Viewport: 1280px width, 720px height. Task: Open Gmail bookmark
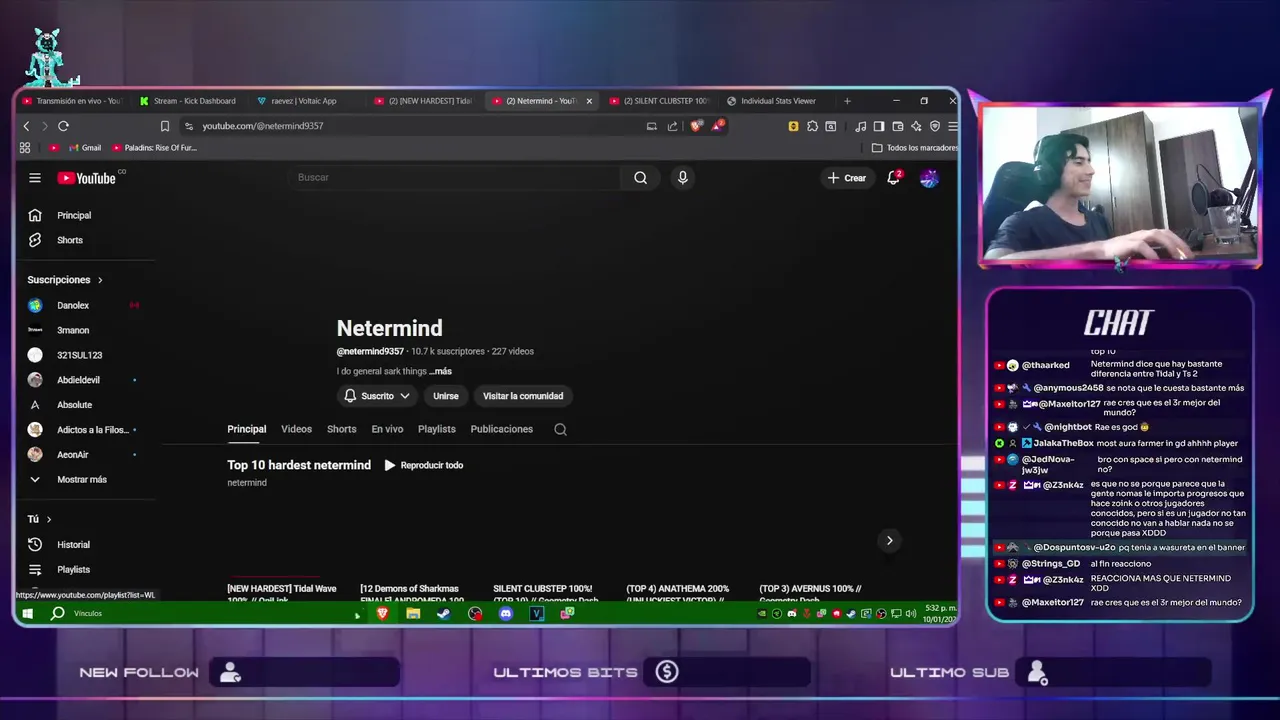pyautogui.click(x=85, y=148)
